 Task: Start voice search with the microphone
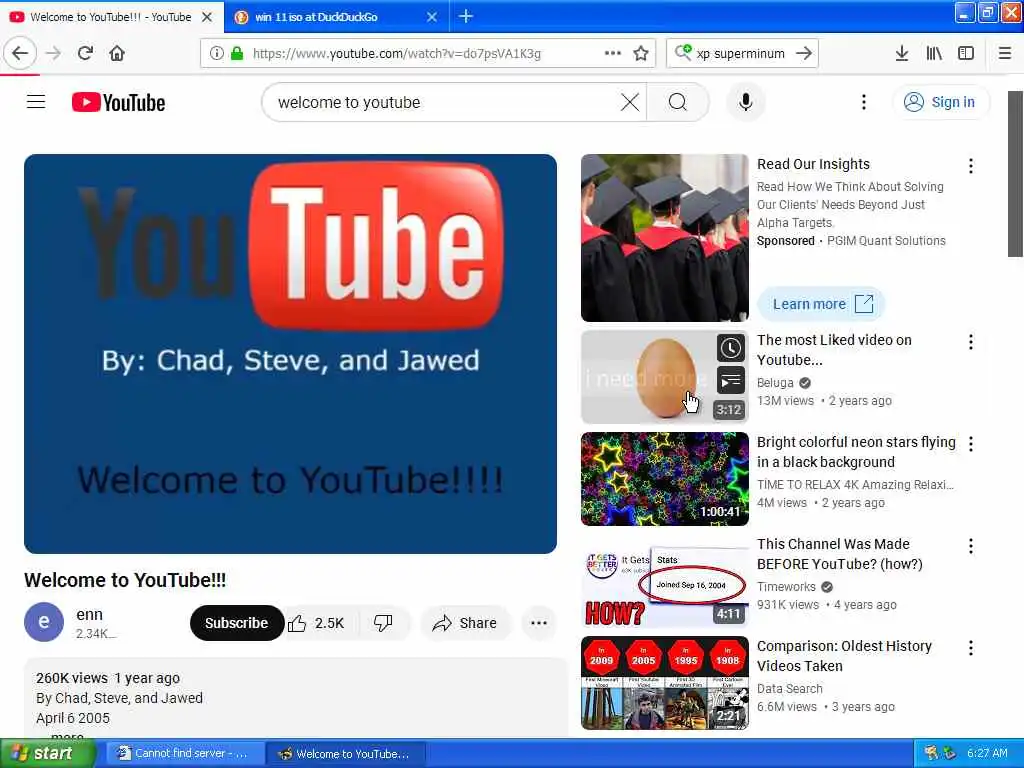click(746, 103)
